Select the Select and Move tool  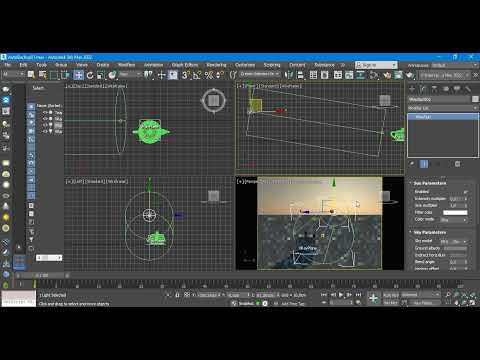pyautogui.click(x=79, y=75)
